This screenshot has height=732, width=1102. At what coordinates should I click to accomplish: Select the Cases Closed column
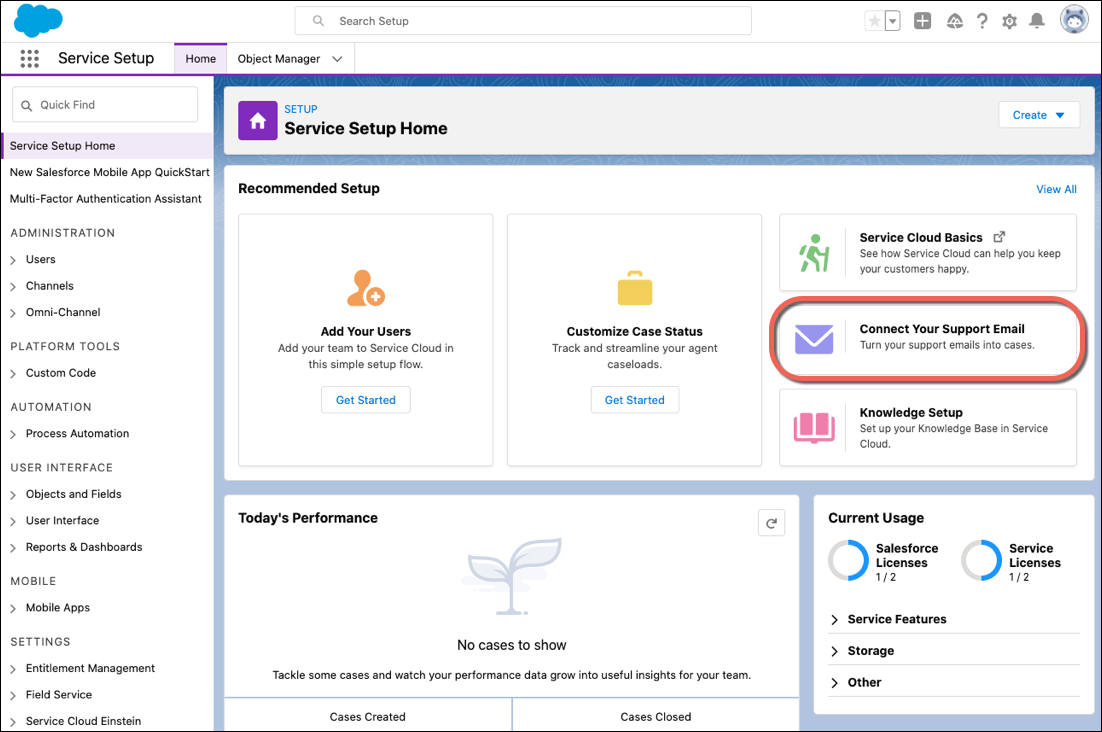click(x=656, y=716)
